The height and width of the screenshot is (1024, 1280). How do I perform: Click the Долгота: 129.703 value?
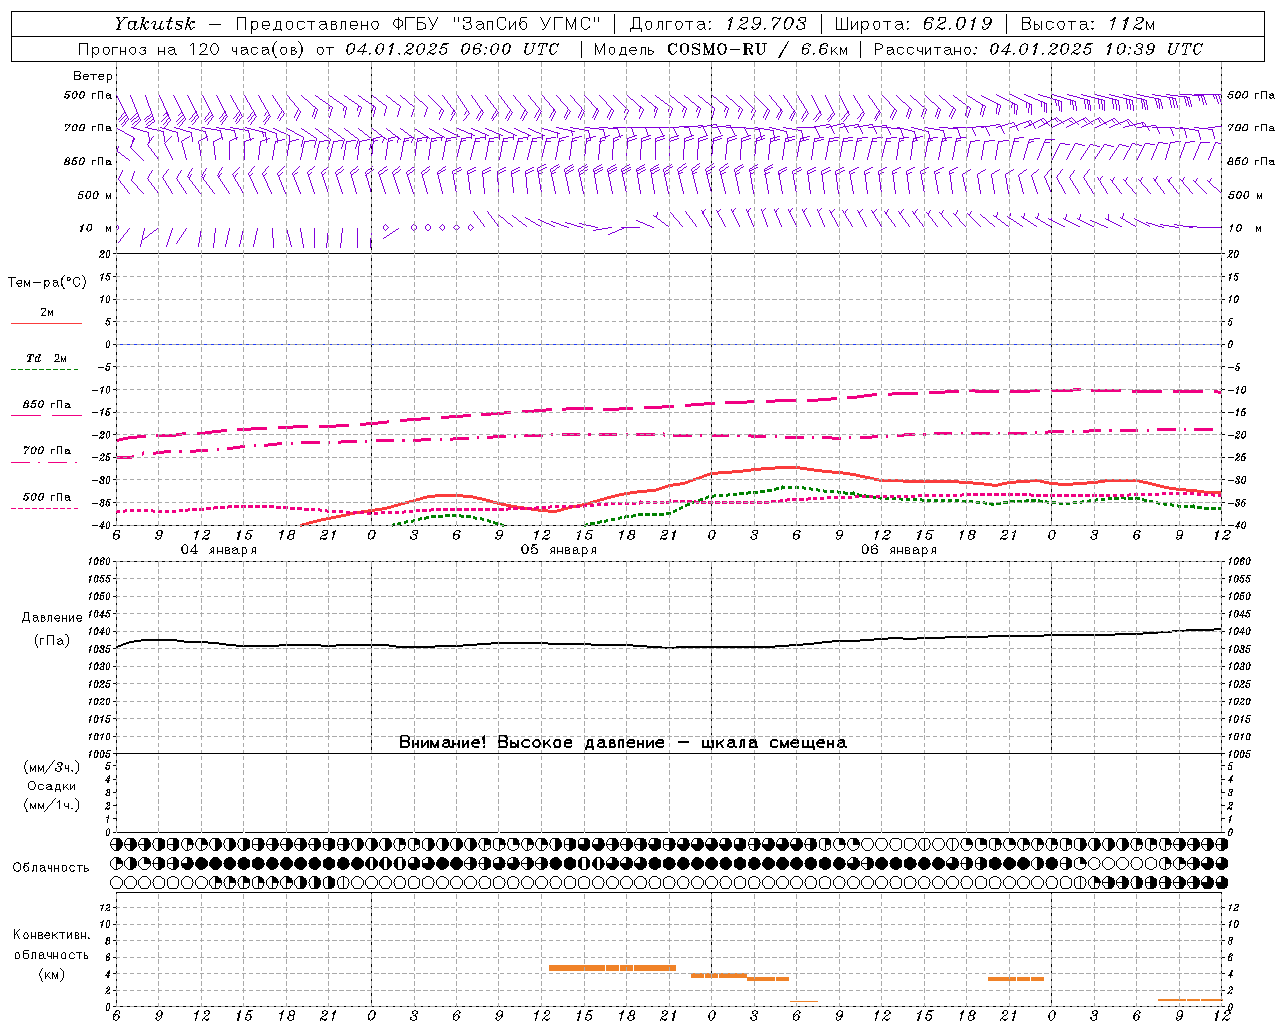coord(718,24)
